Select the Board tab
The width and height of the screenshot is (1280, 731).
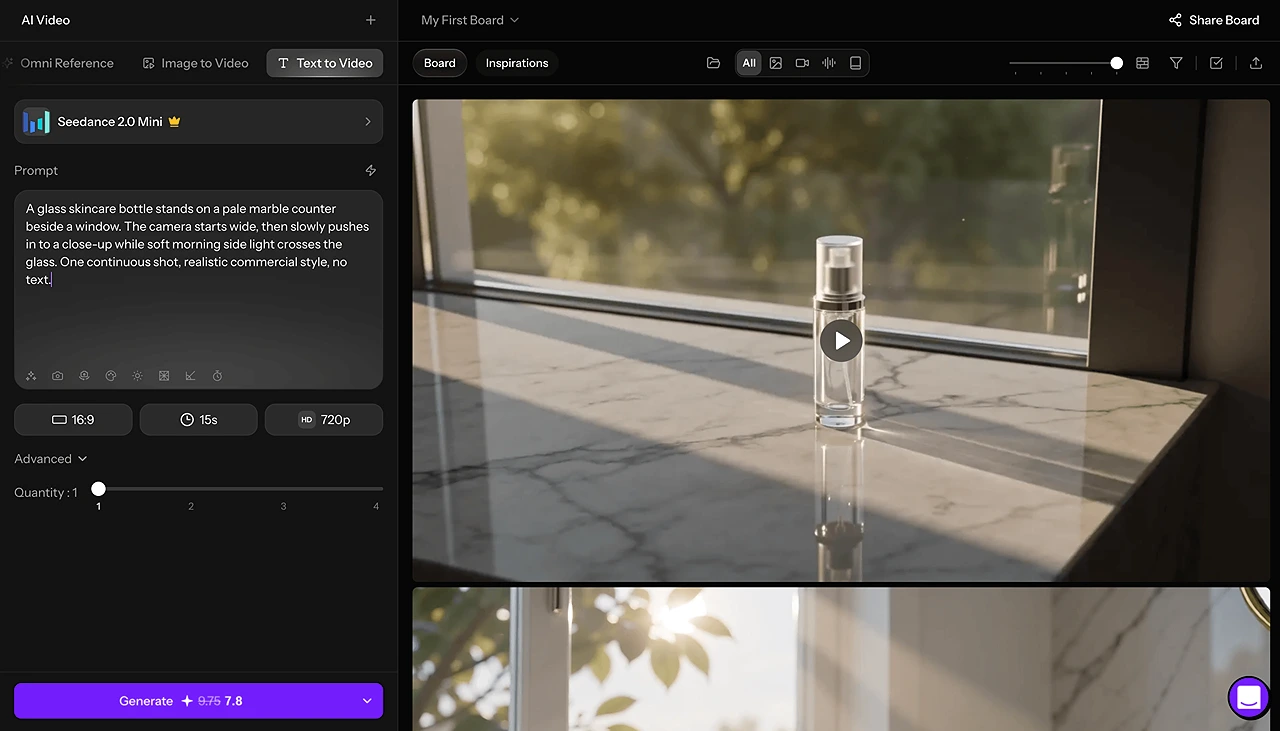point(440,63)
